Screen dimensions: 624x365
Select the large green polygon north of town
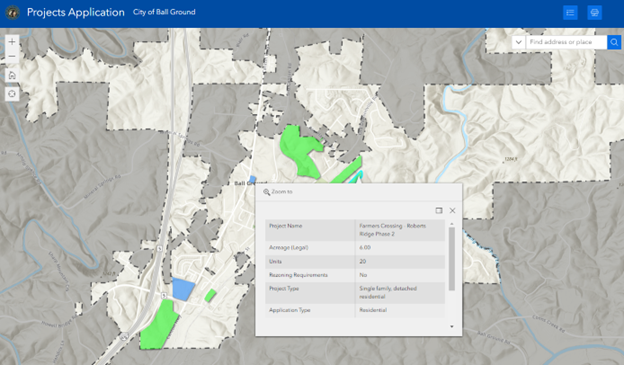pos(299,150)
